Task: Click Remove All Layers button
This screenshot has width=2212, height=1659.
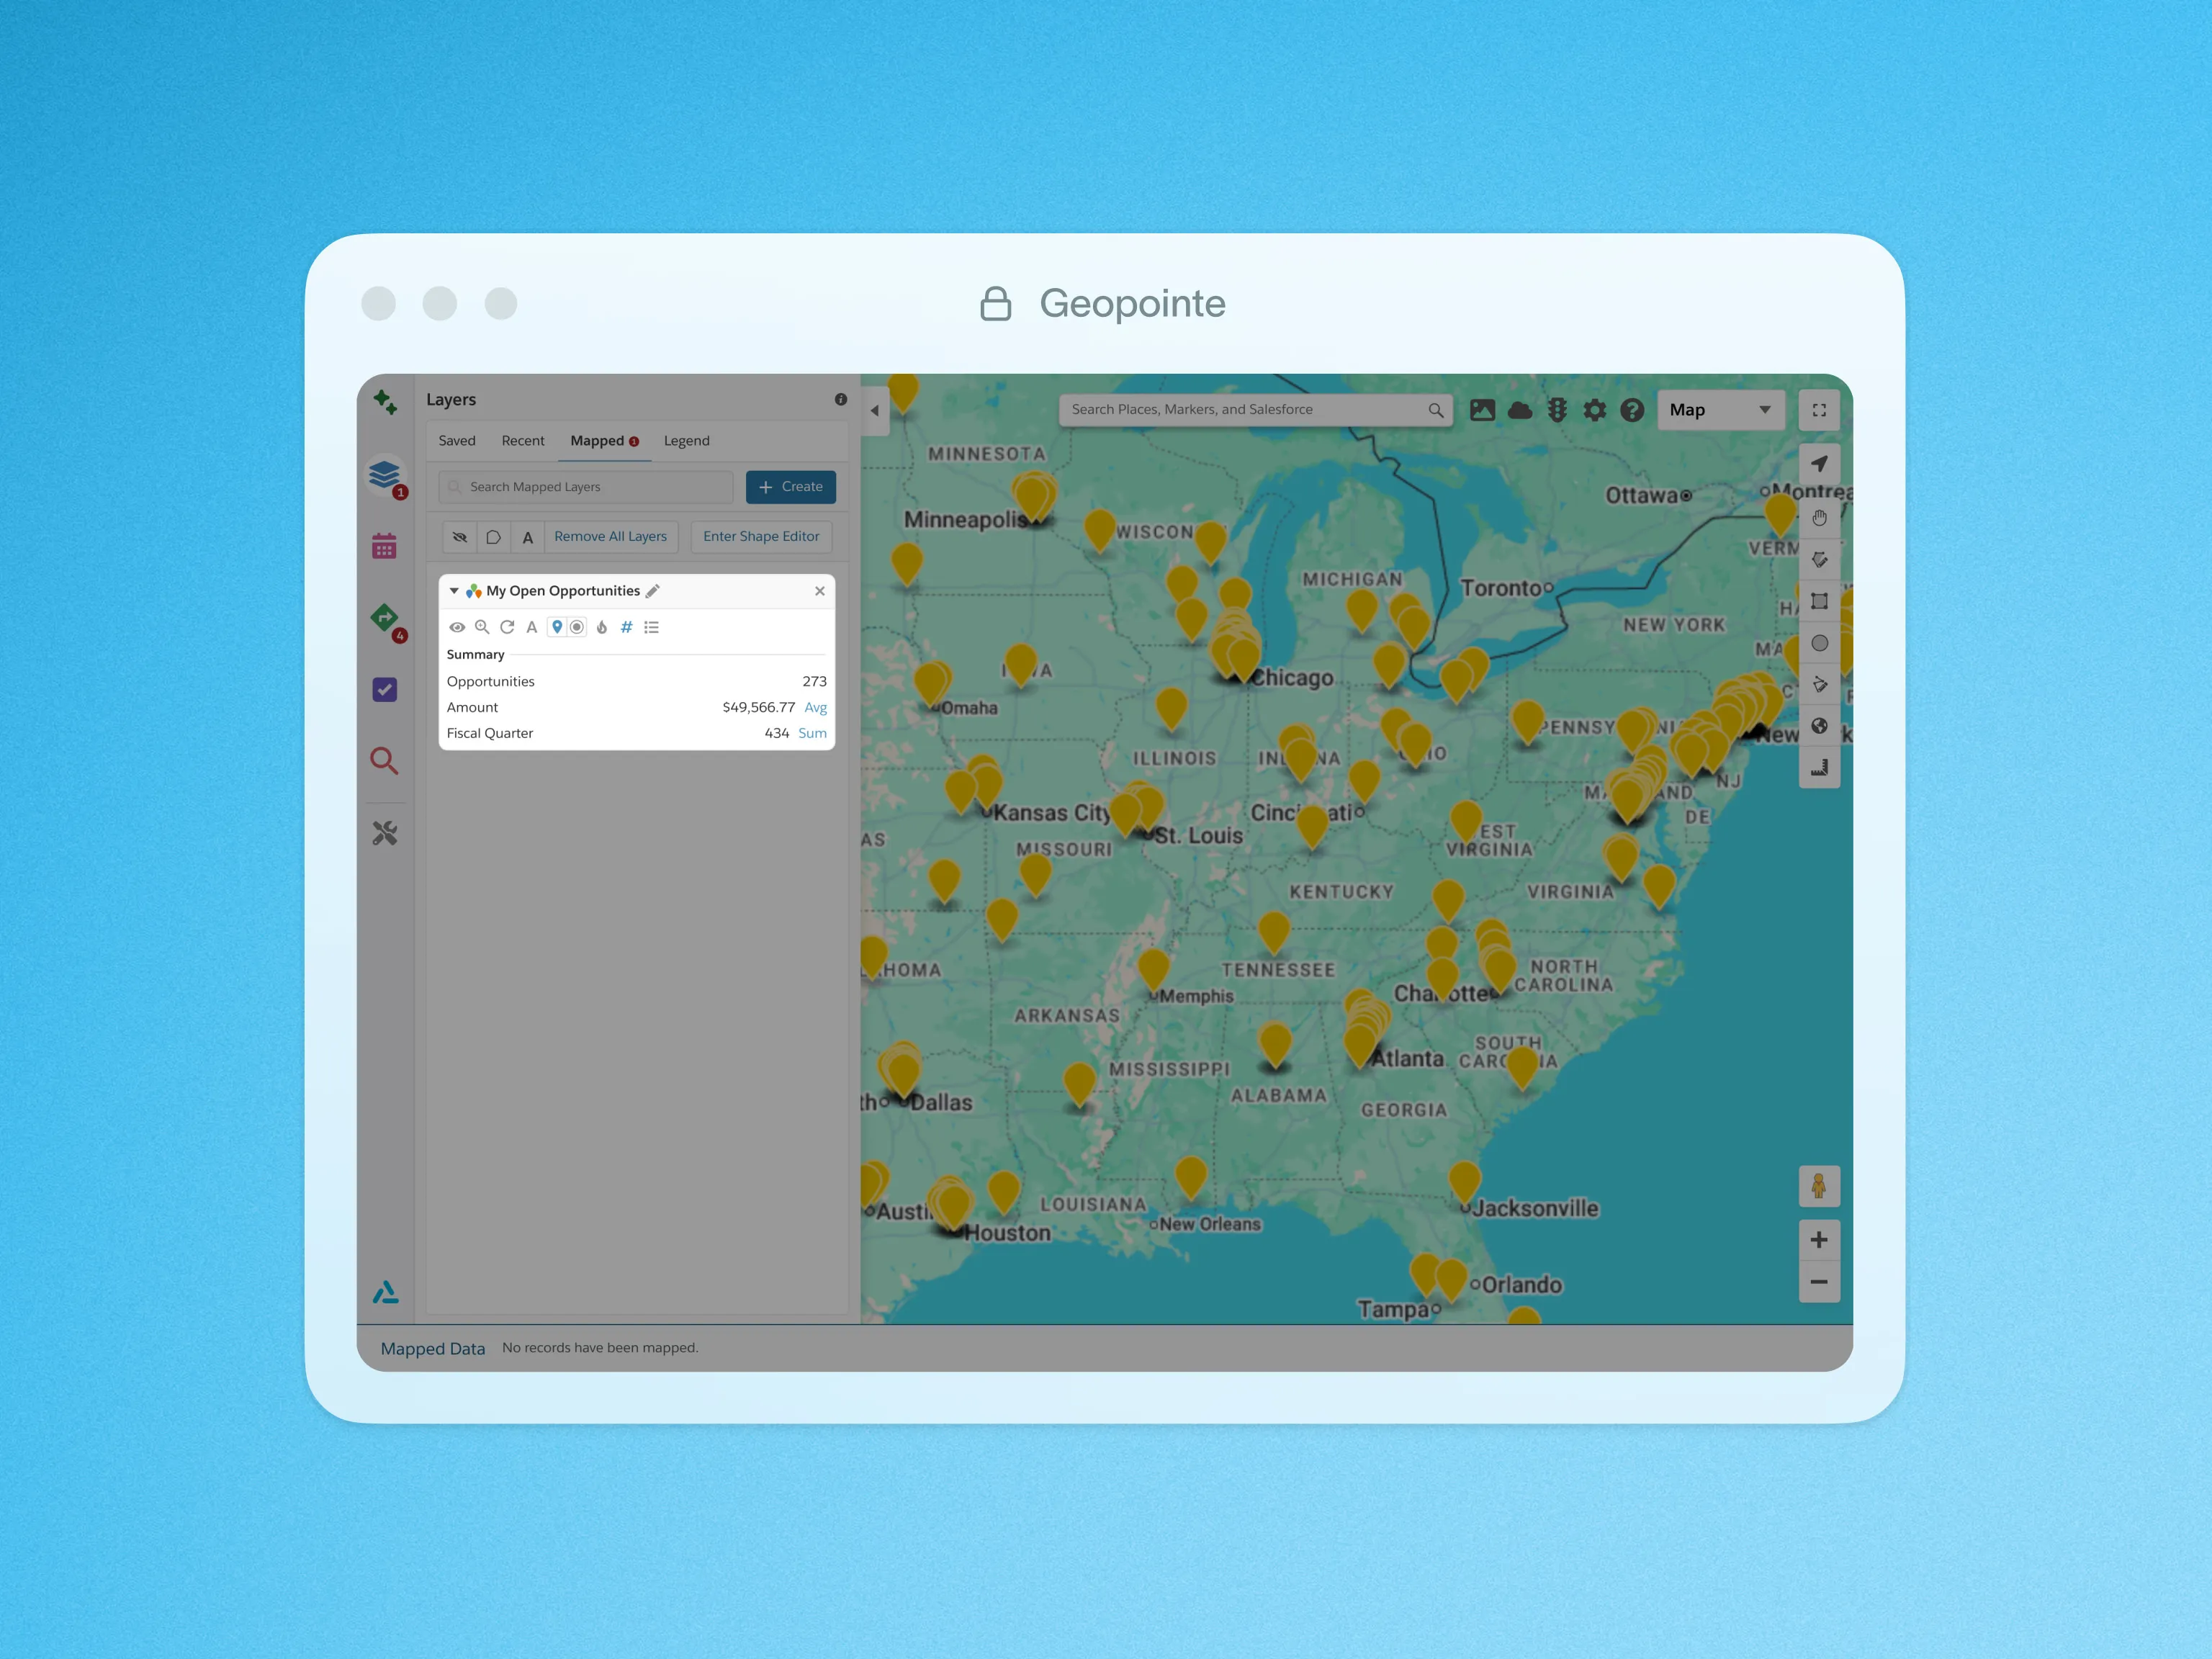Action: pos(610,537)
